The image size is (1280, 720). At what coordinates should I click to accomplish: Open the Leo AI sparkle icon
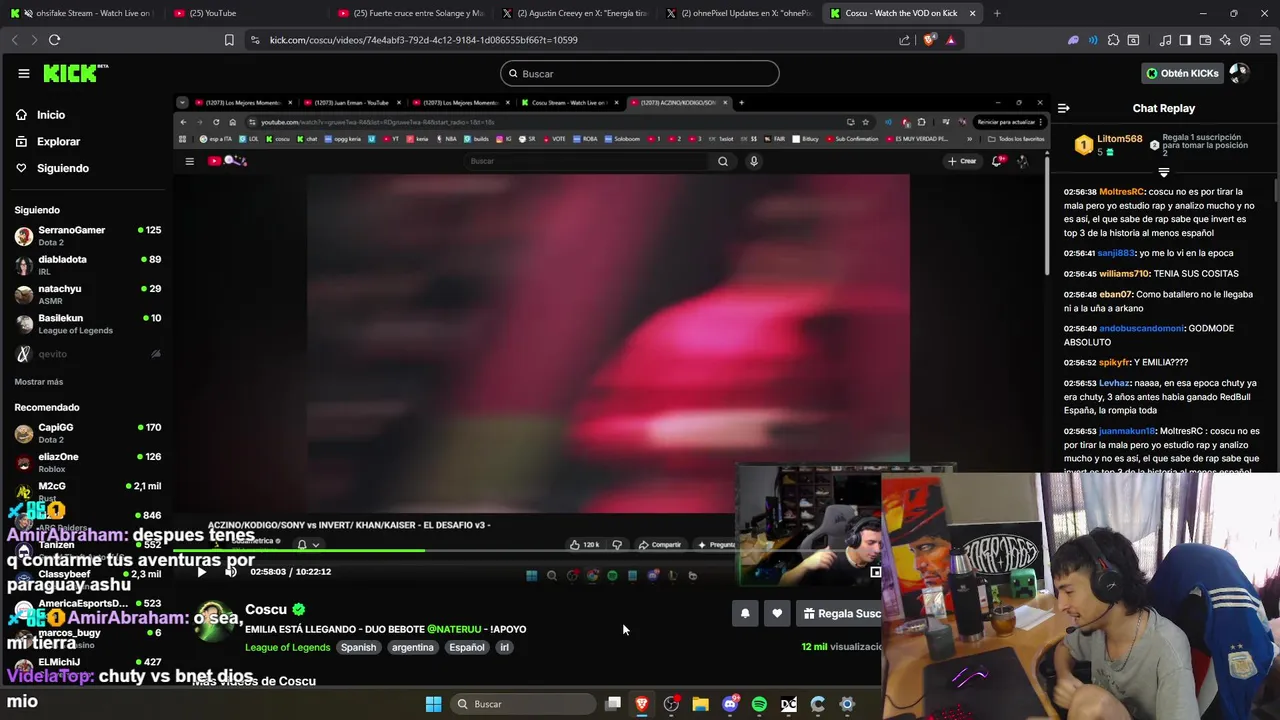pos(1225,40)
